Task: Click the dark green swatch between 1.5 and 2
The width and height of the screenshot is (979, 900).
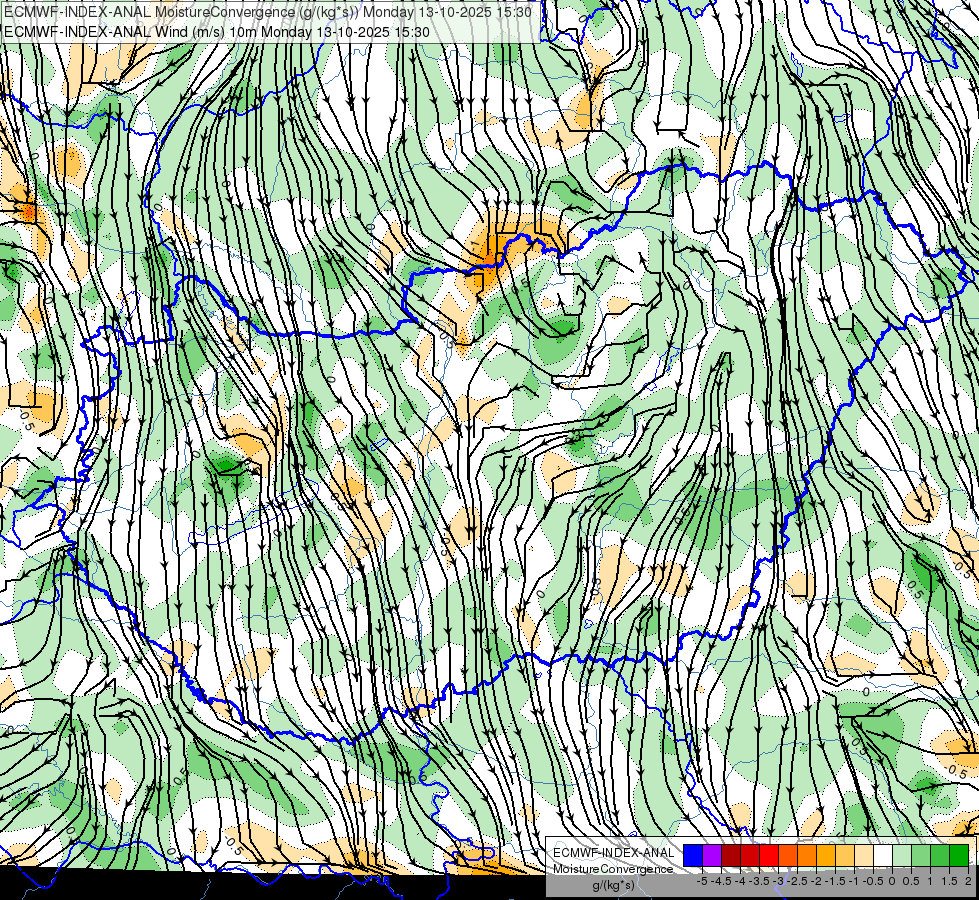Action: [x=958, y=855]
